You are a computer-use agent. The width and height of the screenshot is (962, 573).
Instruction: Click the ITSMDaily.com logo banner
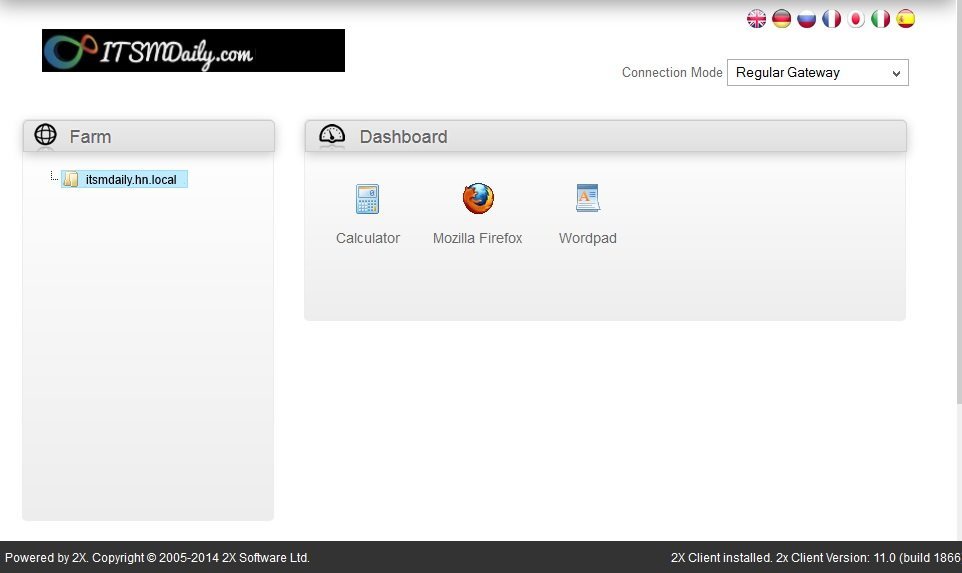point(193,50)
